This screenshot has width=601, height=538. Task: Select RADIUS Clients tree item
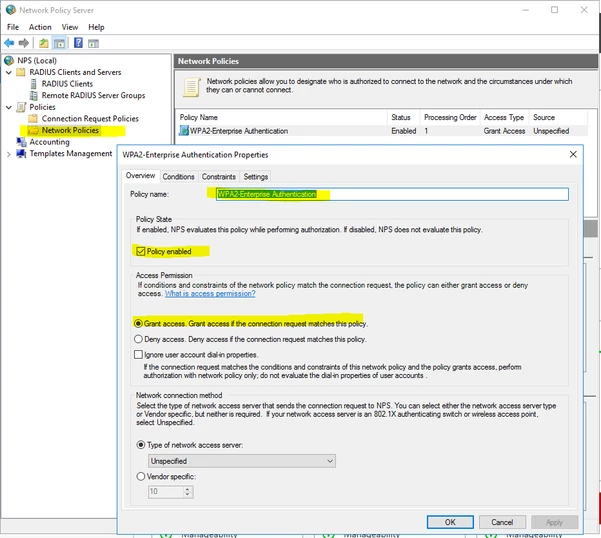[67, 84]
